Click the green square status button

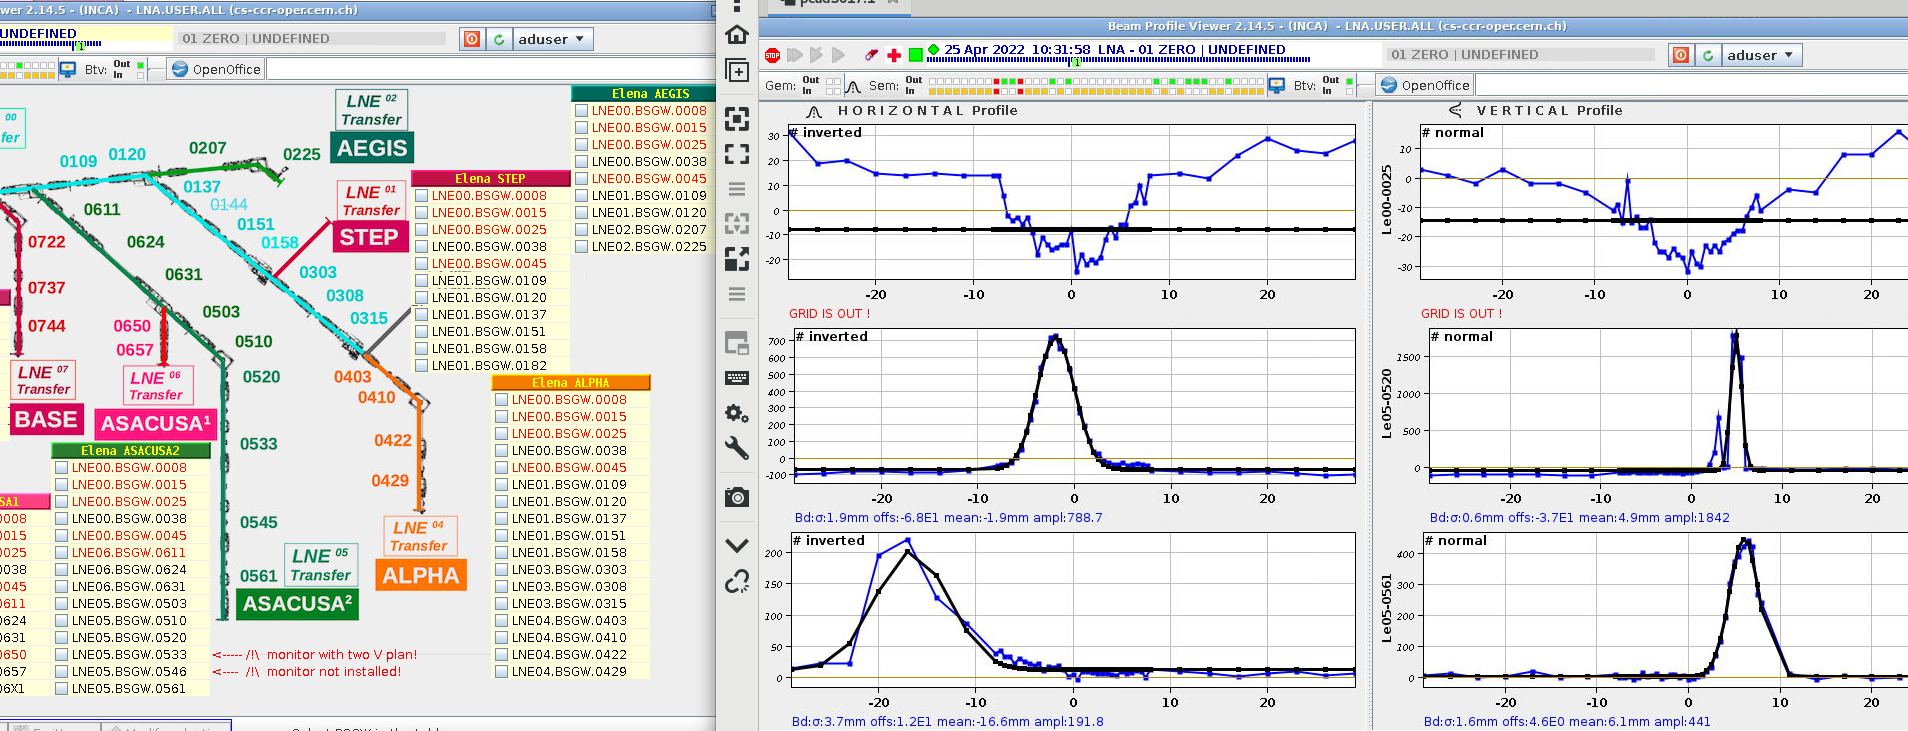tap(915, 55)
